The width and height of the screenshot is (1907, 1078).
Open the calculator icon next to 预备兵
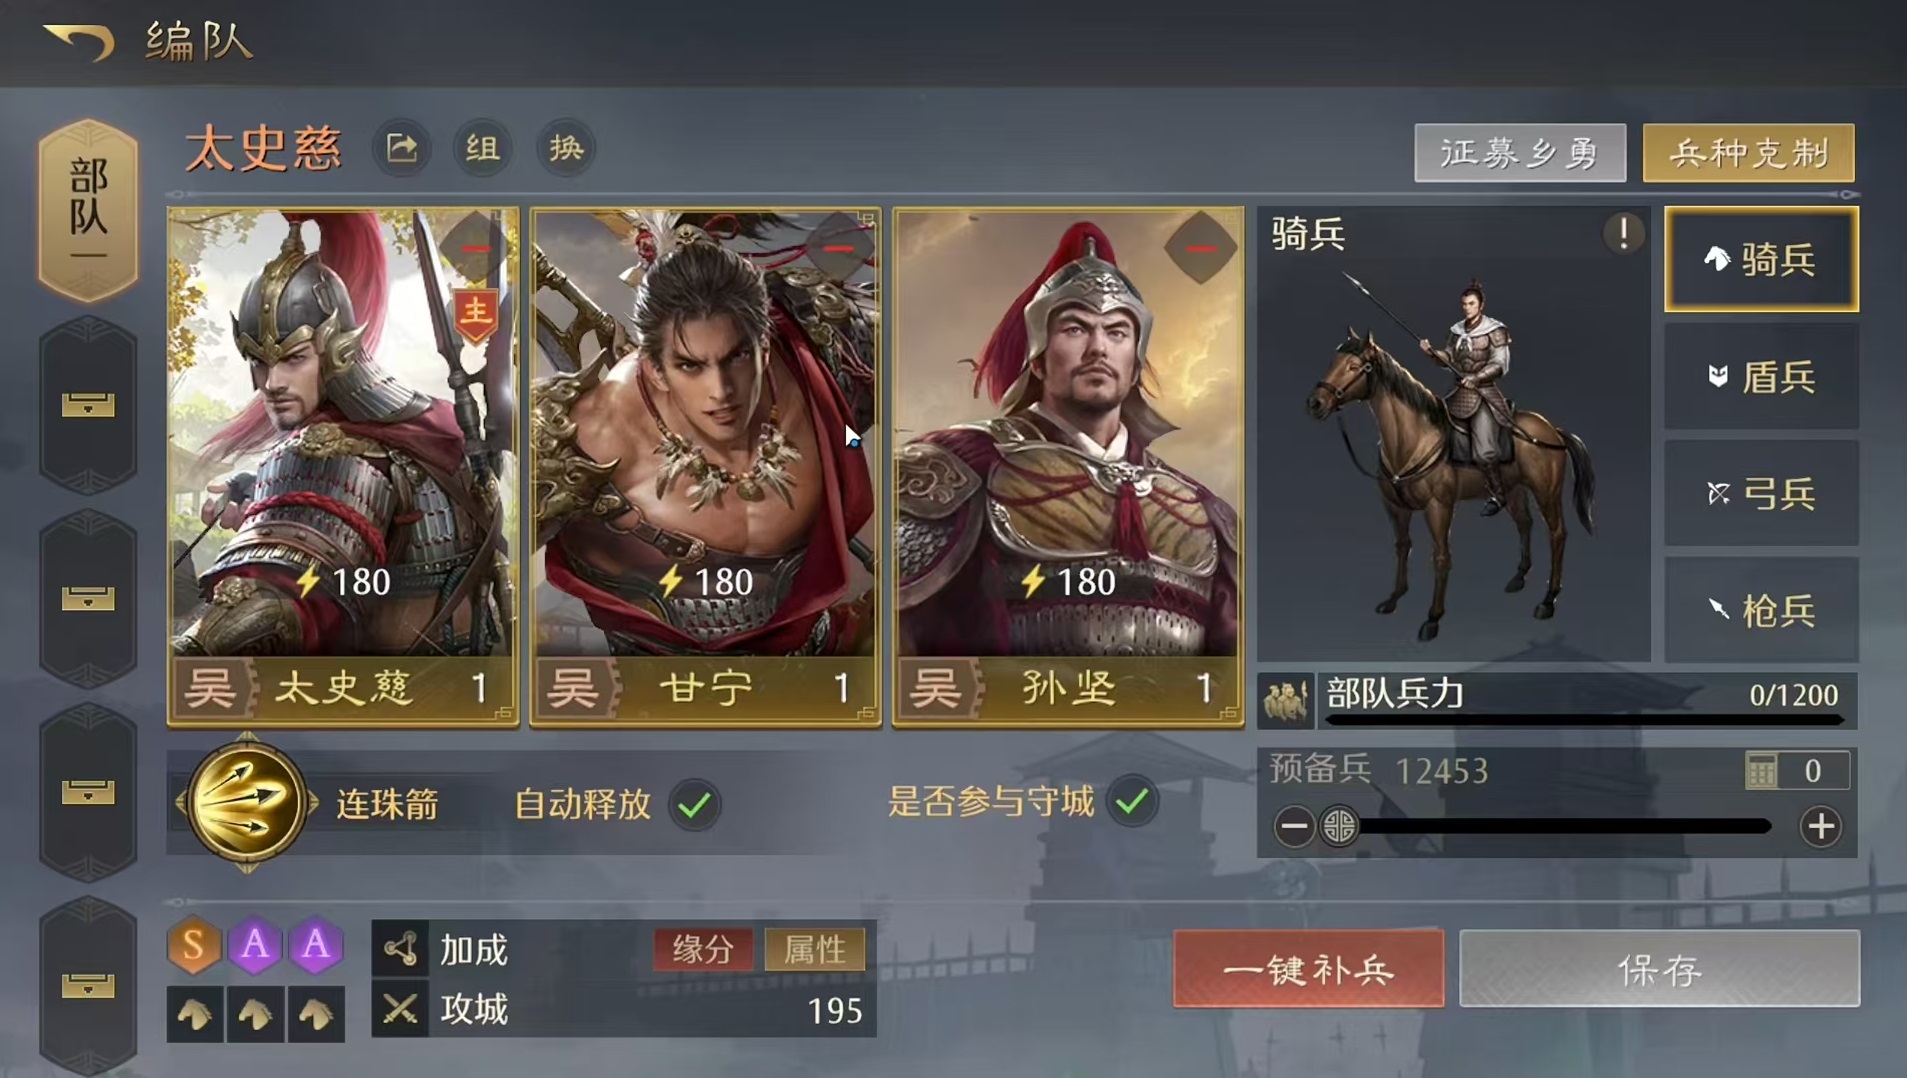pyautogui.click(x=1761, y=771)
